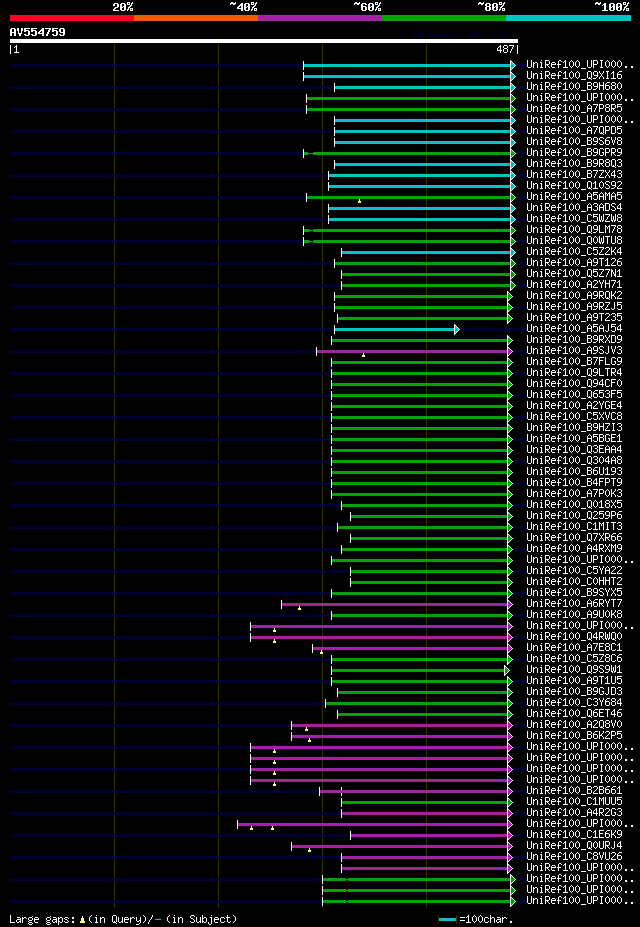This screenshot has width=640, height=927.
Task: Select the UniRef100_A9RQK2 label
Action: click(574, 295)
